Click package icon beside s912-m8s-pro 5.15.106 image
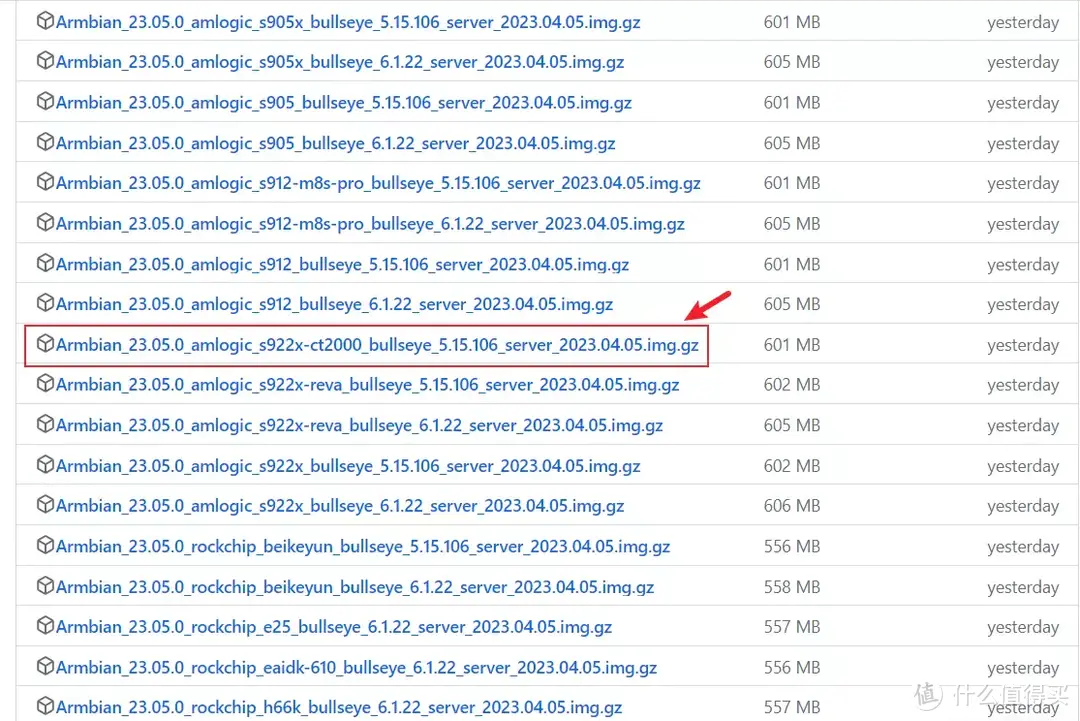The image size is (1080, 721). point(45,182)
